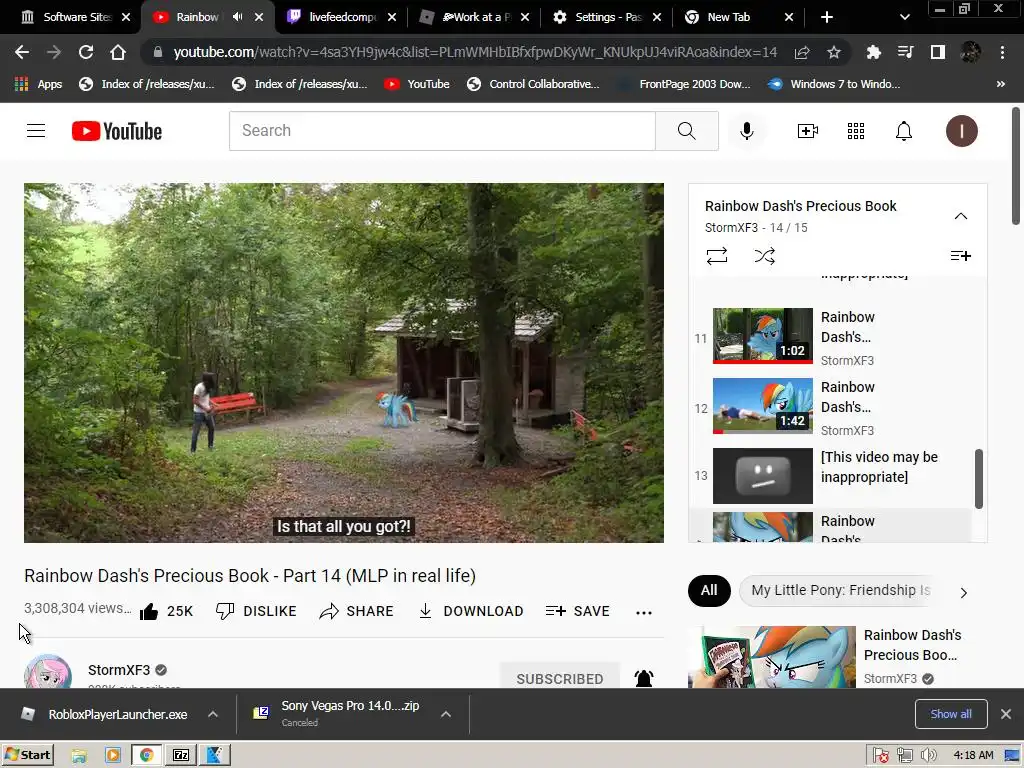Click the search magnifier button
Viewport: 1024px width, 768px height.
(686, 131)
